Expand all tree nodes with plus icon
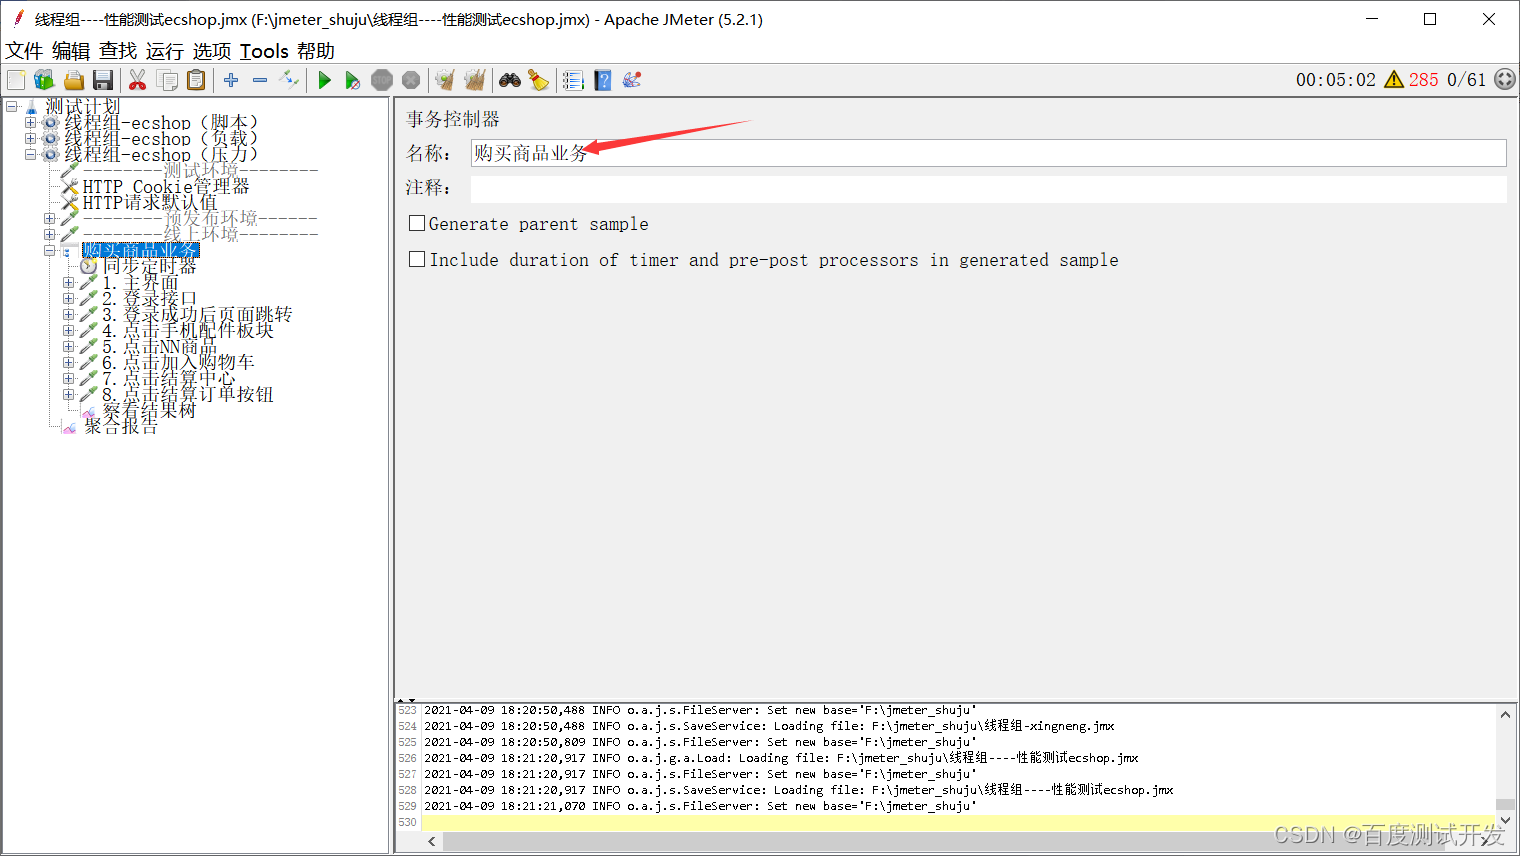 231,80
